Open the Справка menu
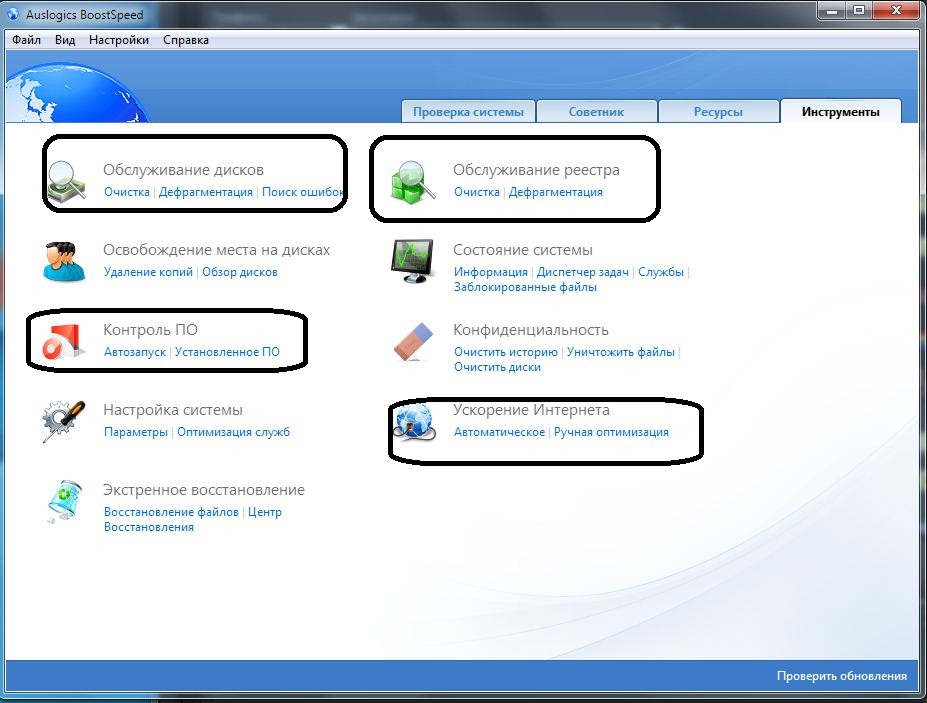This screenshot has height=703, width=927. coord(186,40)
